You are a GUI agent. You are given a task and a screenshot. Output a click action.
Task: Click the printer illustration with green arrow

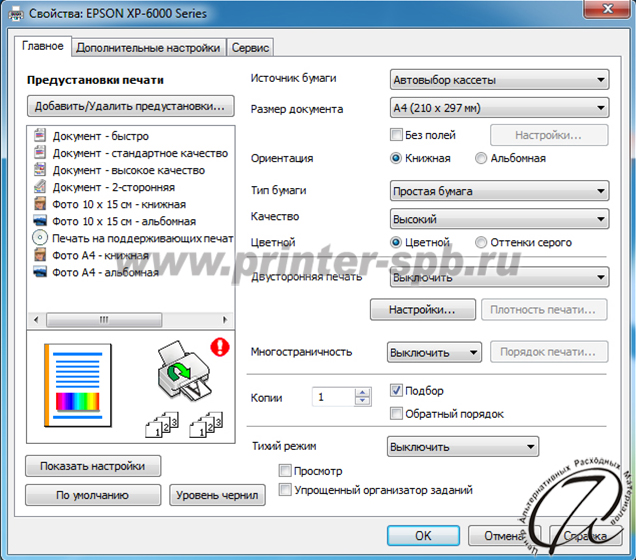point(184,371)
